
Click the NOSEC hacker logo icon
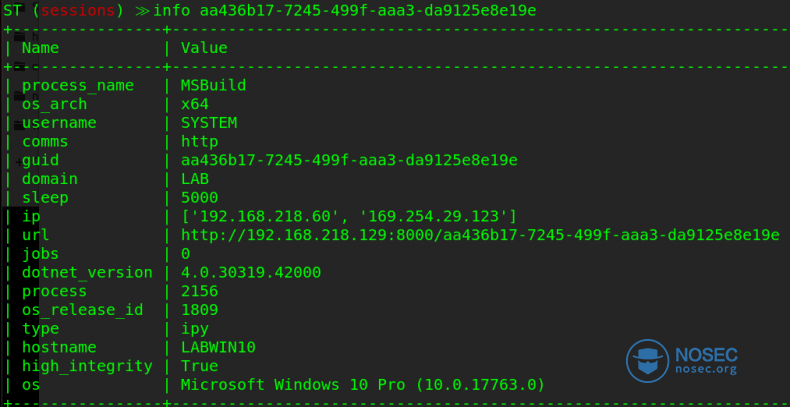647,360
